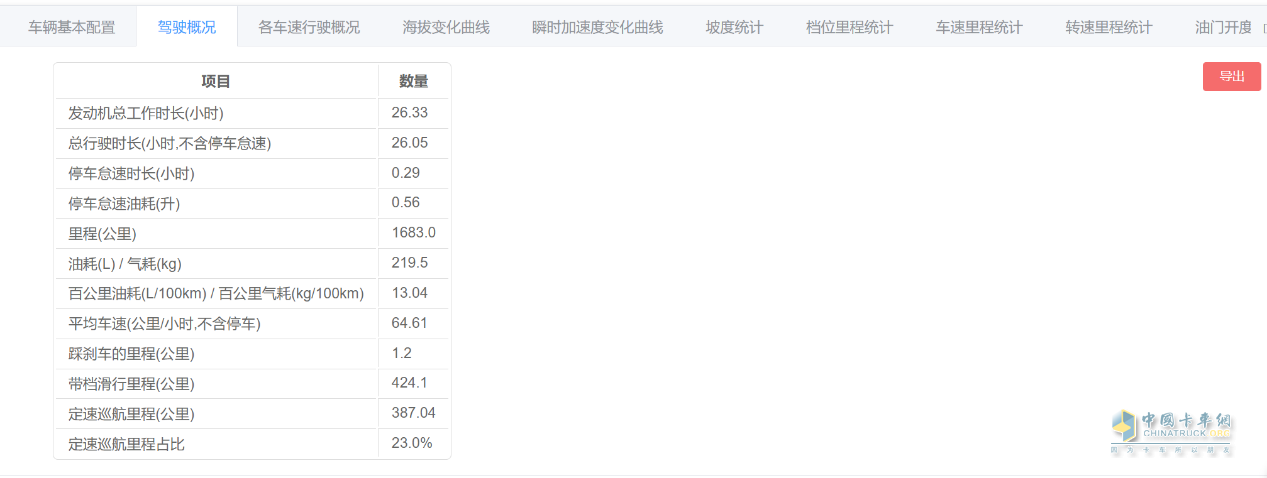
Task: Select the value 387.04
Action: (414, 412)
